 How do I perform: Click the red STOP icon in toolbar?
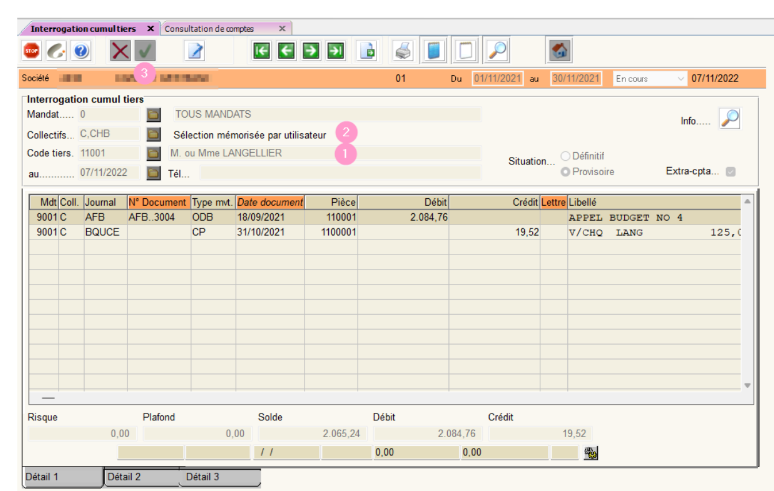(x=31, y=50)
